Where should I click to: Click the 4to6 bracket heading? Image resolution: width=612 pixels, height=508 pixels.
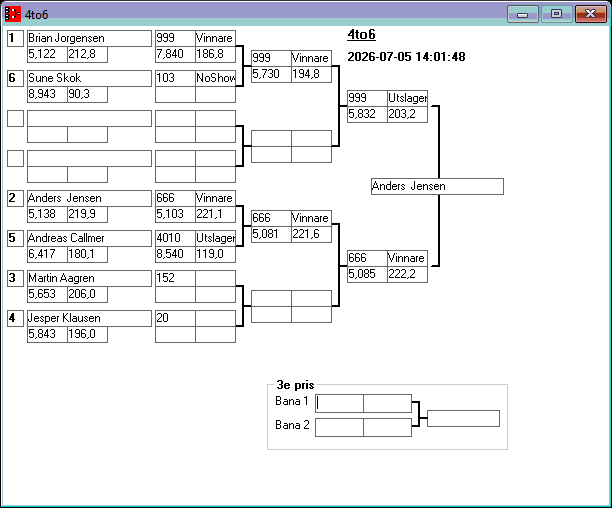click(x=361, y=35)
